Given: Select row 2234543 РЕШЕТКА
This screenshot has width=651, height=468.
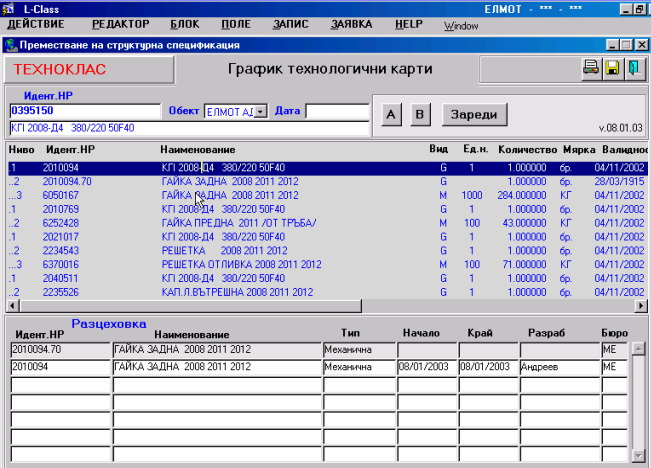Looking at the screenshot, I should [x=327, y=251].
